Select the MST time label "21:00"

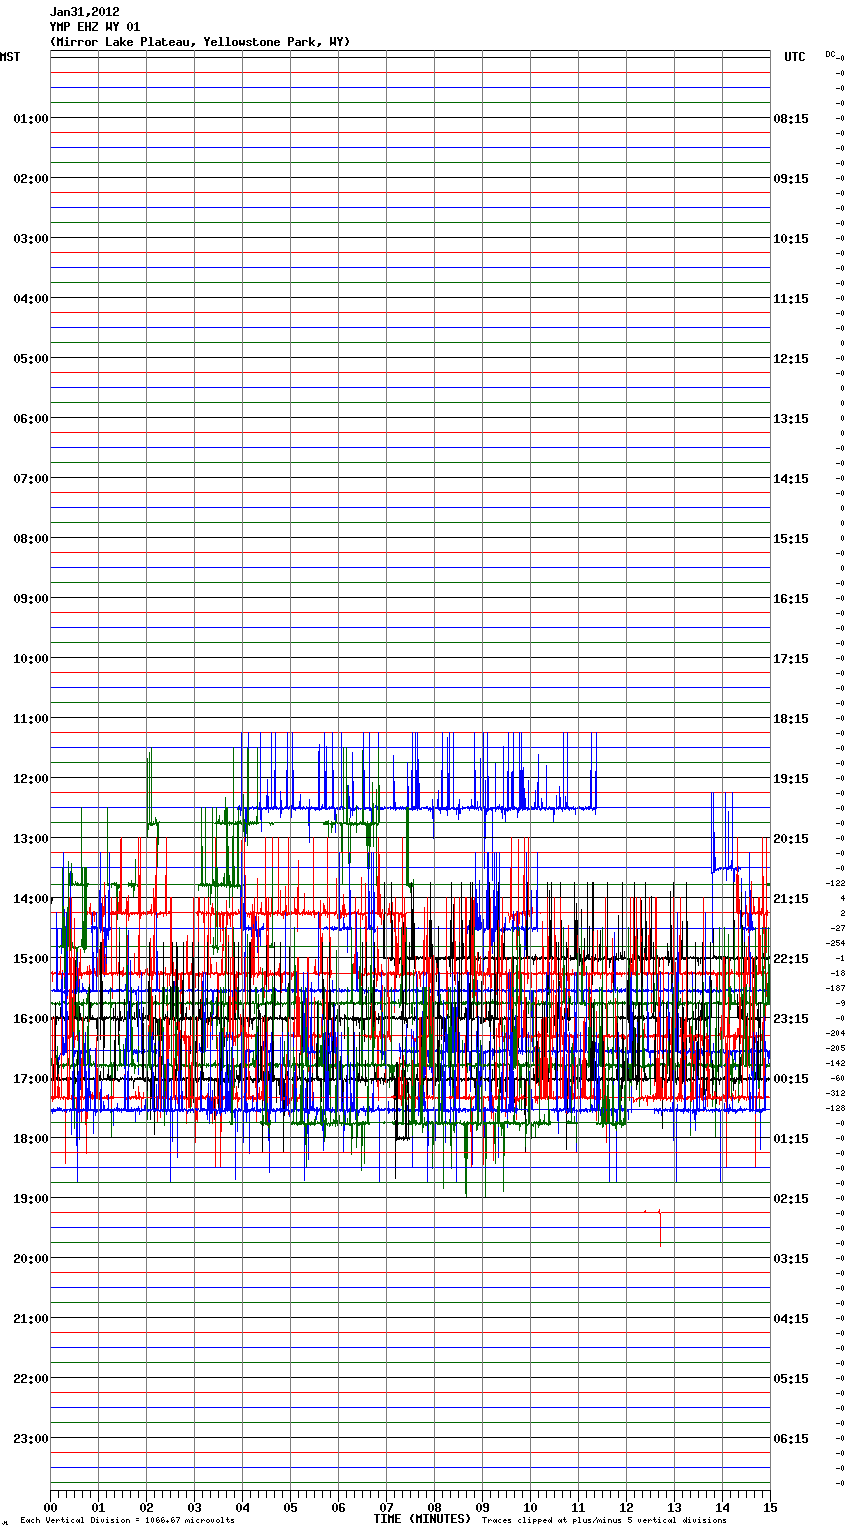pyautogui.click(x=31, y=1319)
